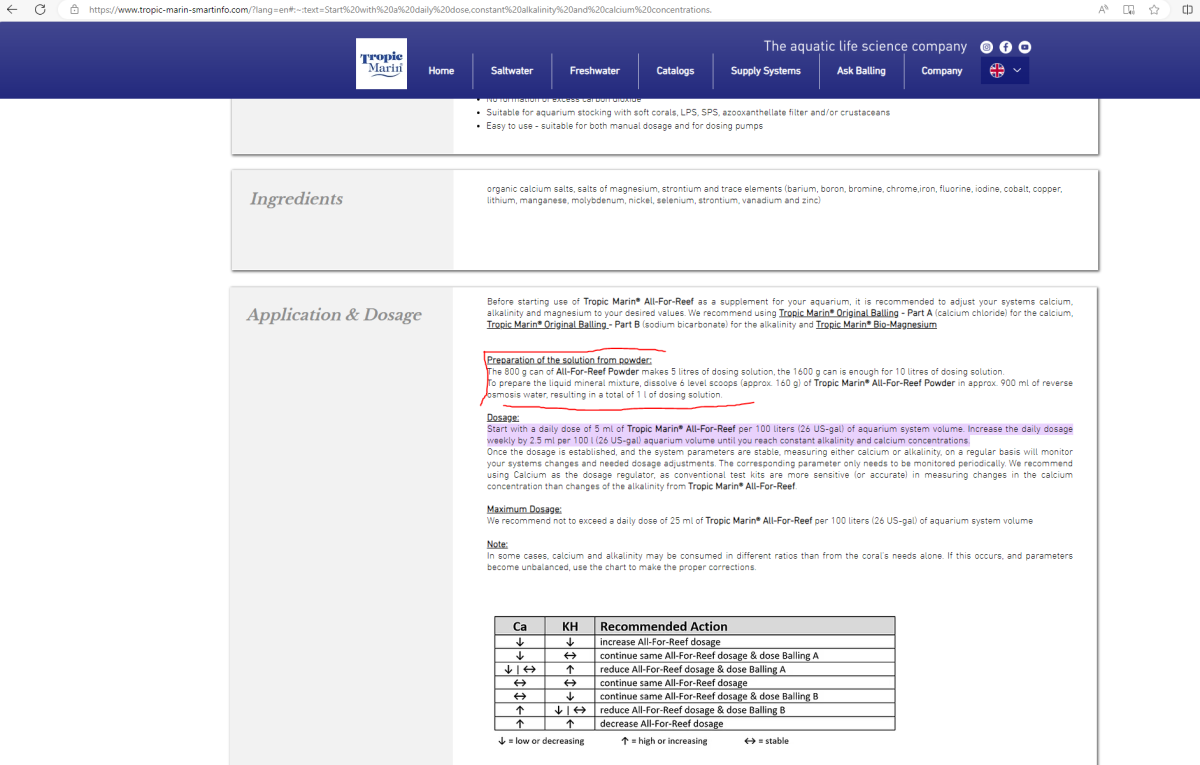Click the Tropic Marin logo

pyautogui.click(x=381, y=63)
